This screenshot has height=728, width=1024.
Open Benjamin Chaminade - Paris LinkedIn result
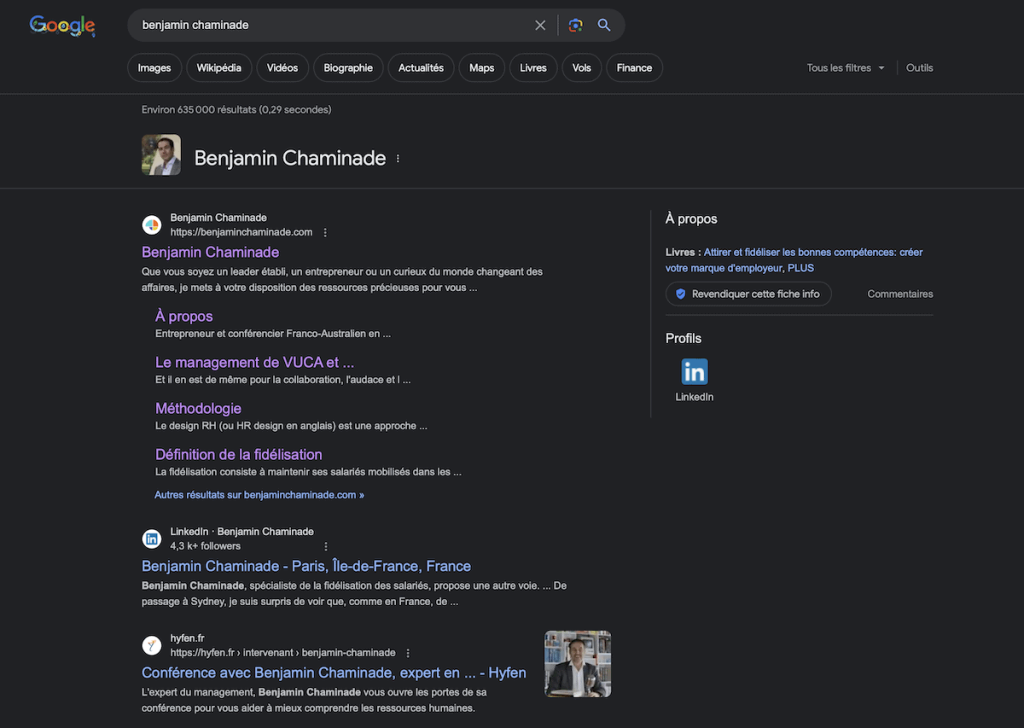tap(306, 566)
